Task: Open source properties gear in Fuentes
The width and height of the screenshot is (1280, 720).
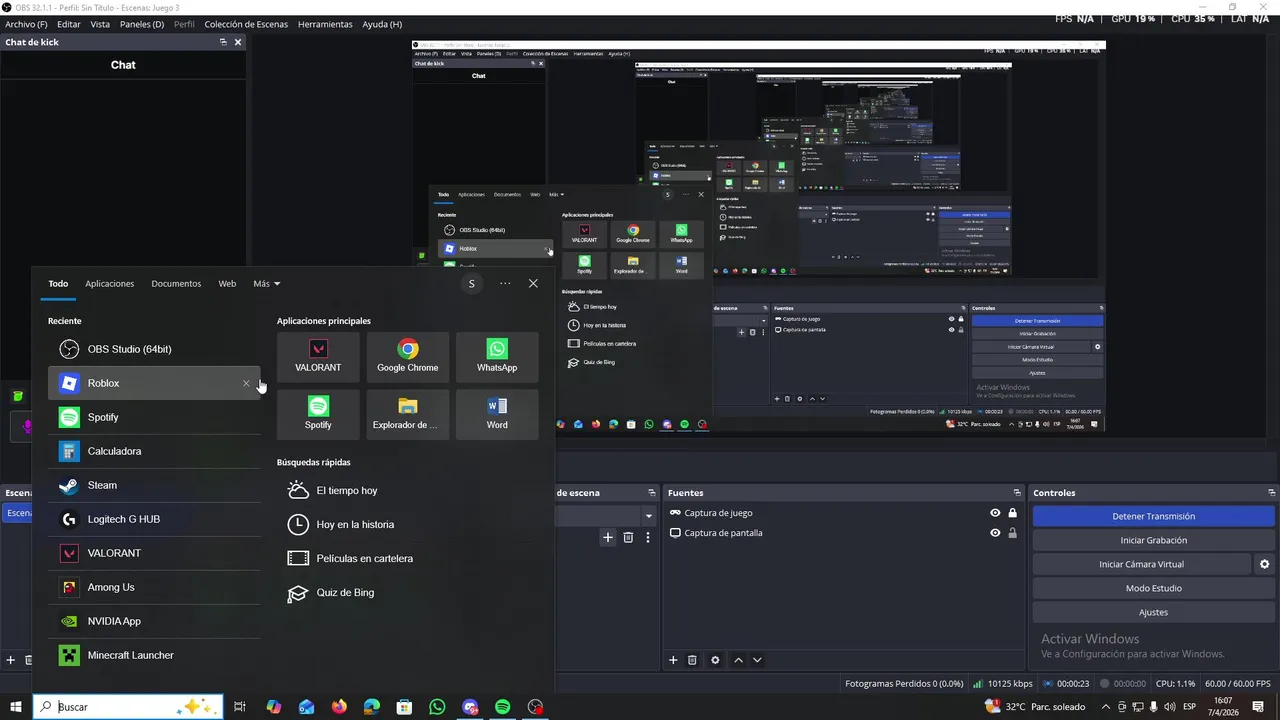Action: click(715, 660)
